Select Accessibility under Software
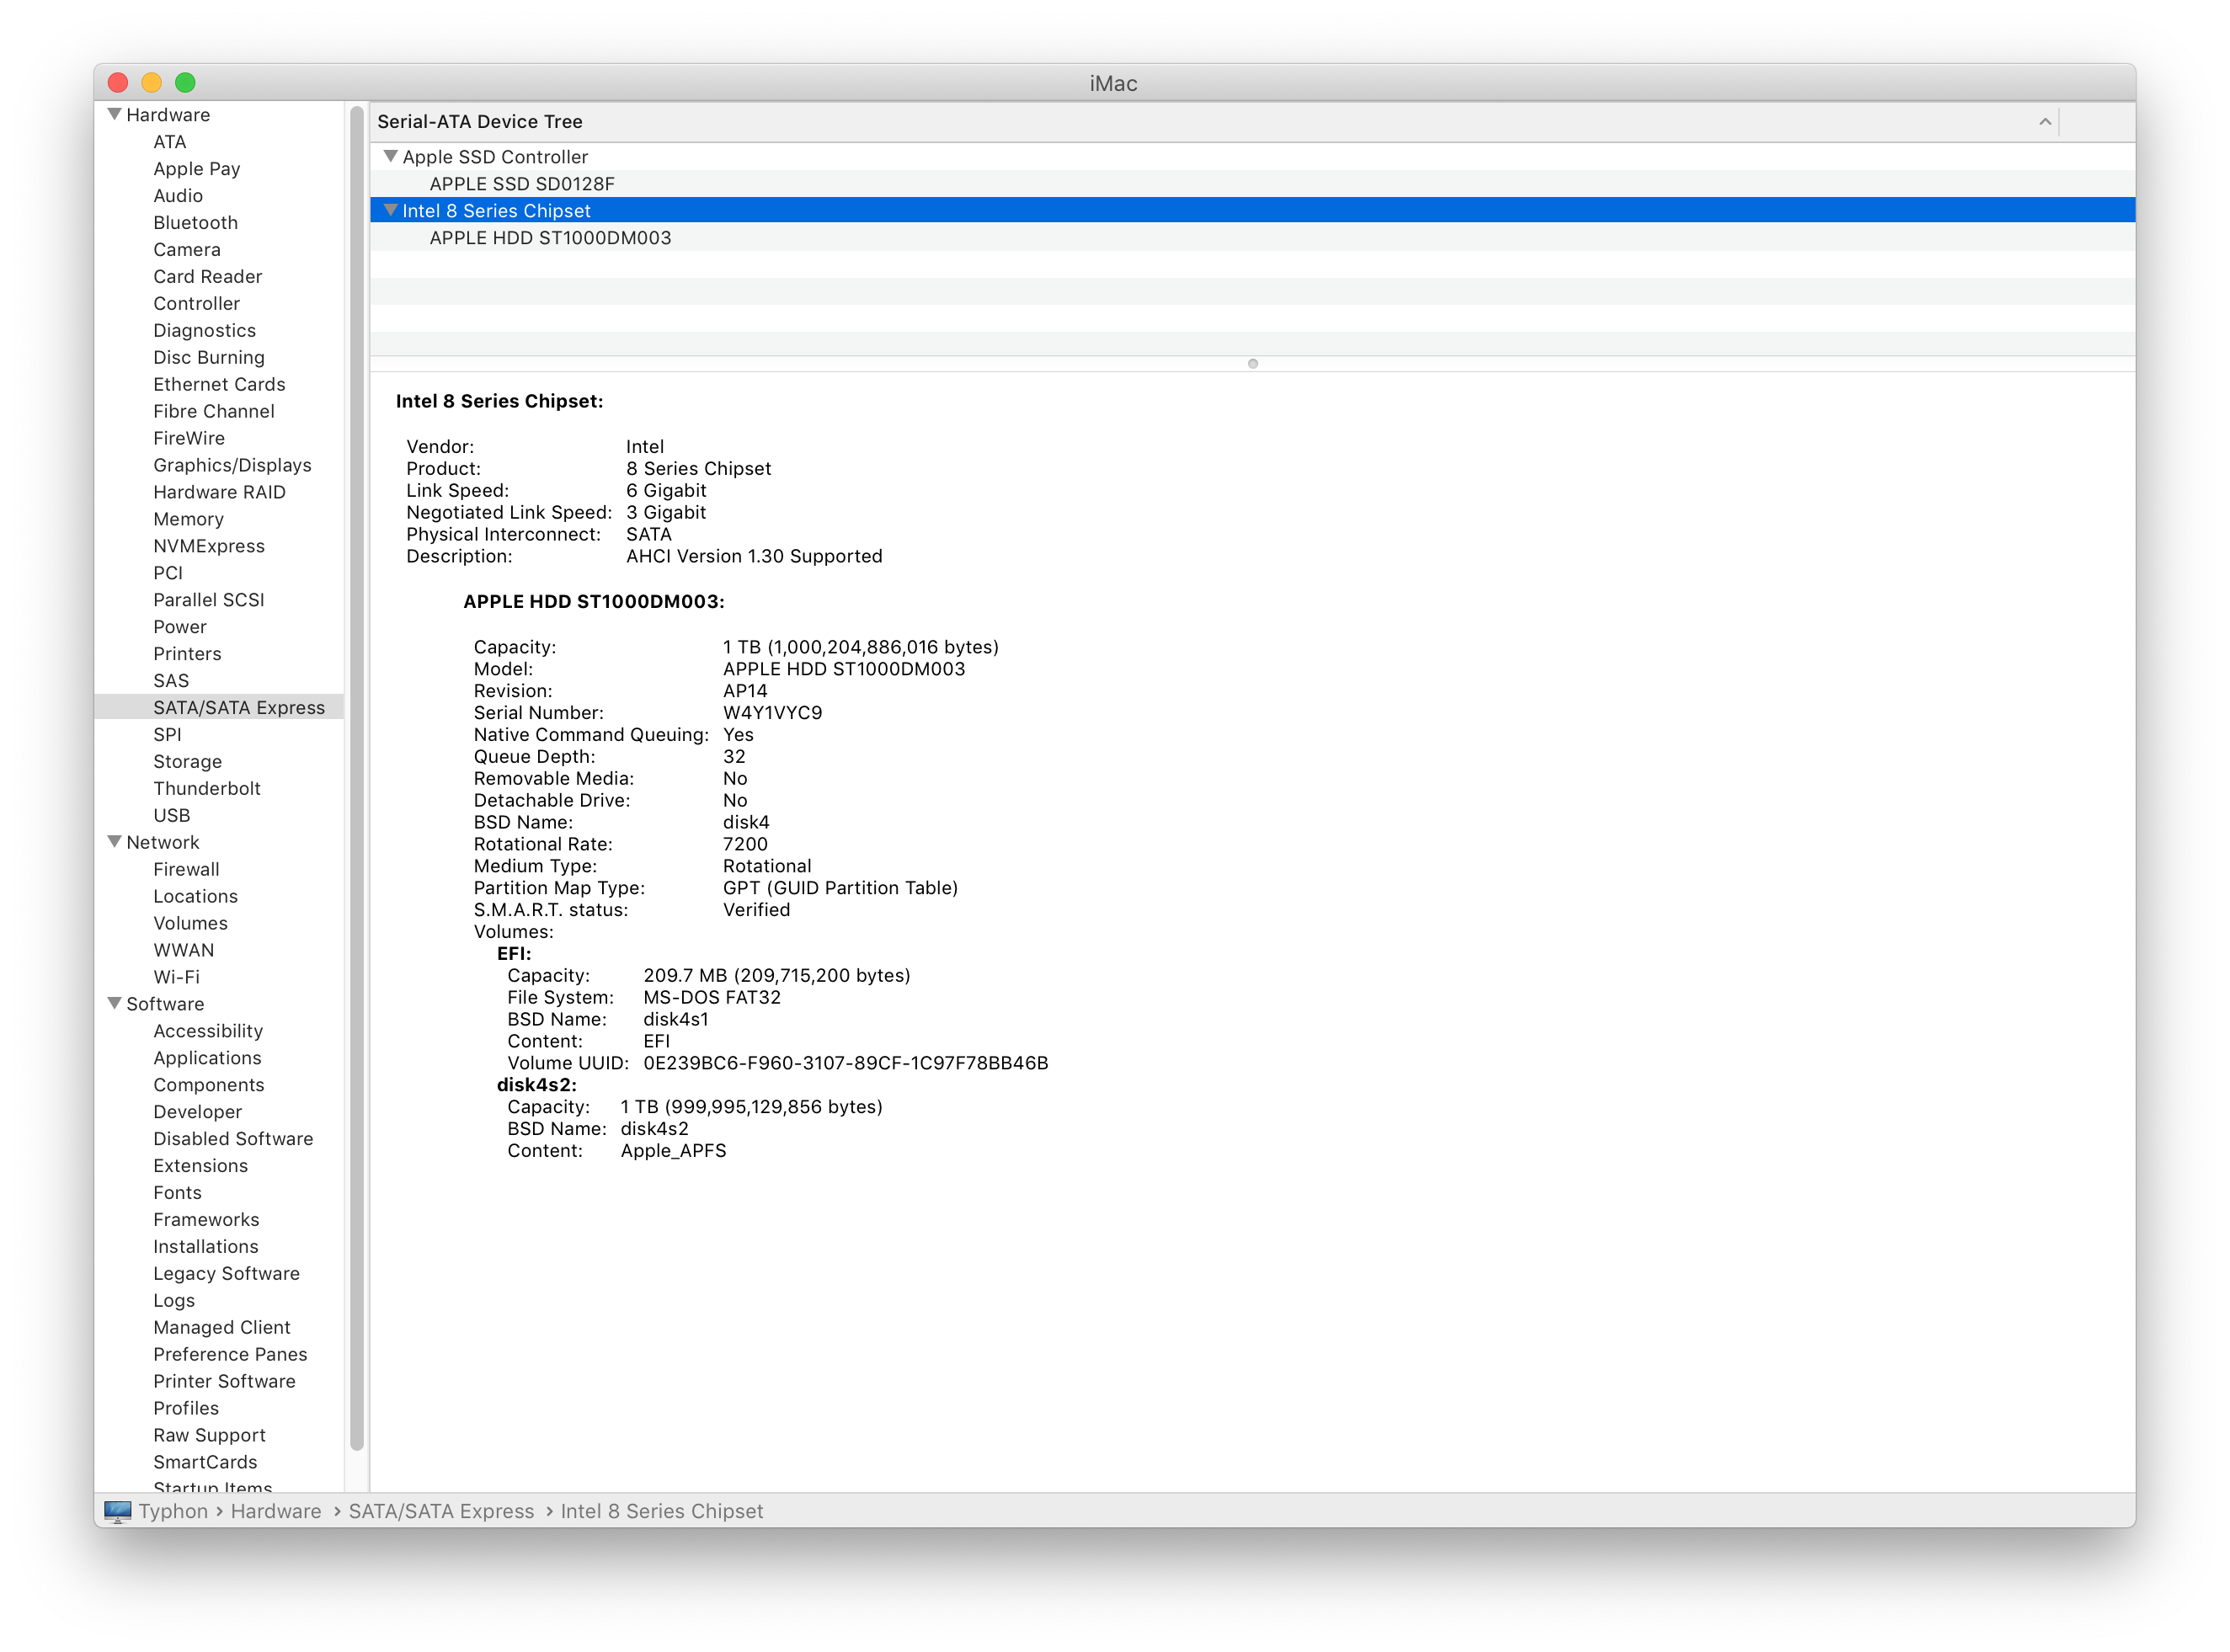 (x=208, y=1032)
